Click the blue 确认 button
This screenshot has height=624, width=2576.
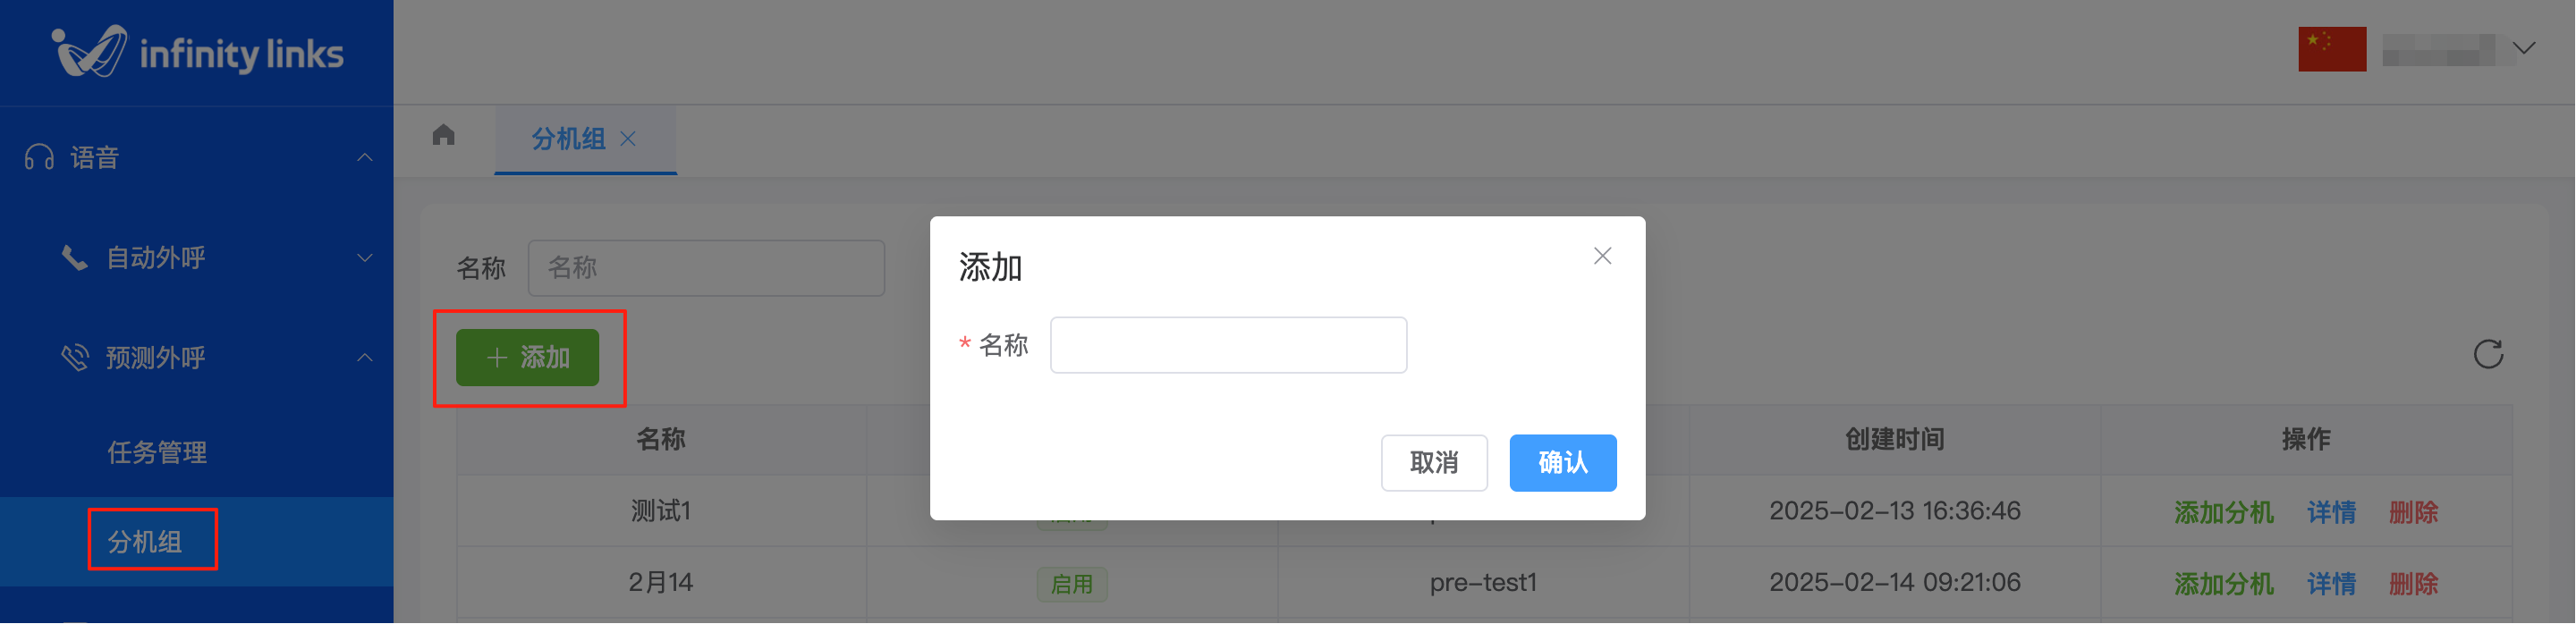point(1562,462)
